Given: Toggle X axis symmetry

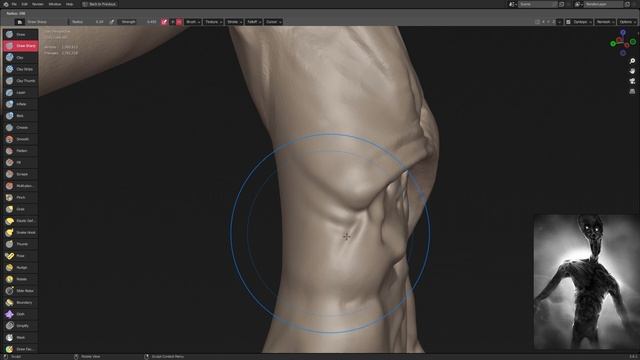Looking at the screenshot, I should (543, 22).
